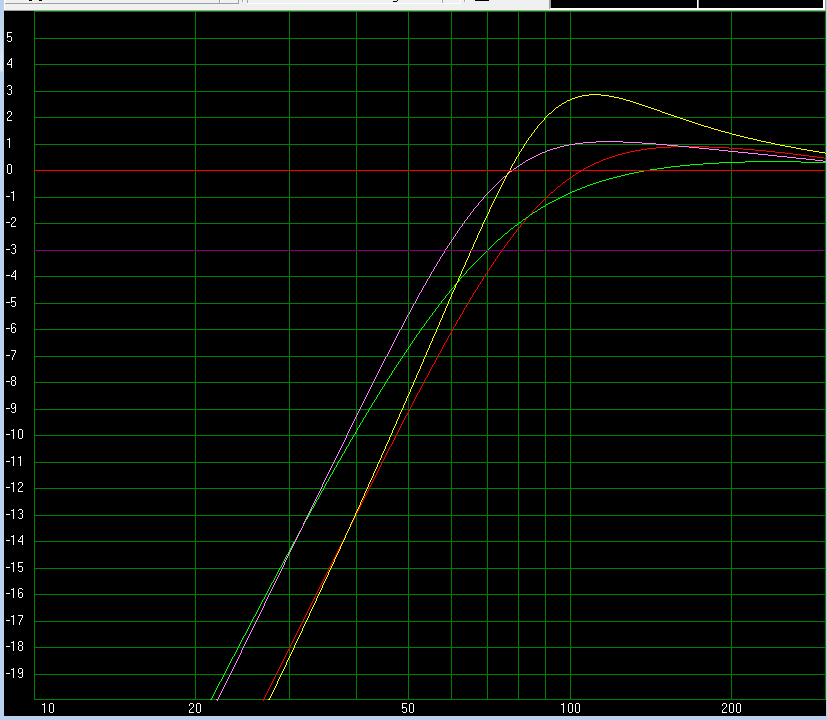Click the y-axis label "0"
Screen dimensions: 827x720
point(9,170)
